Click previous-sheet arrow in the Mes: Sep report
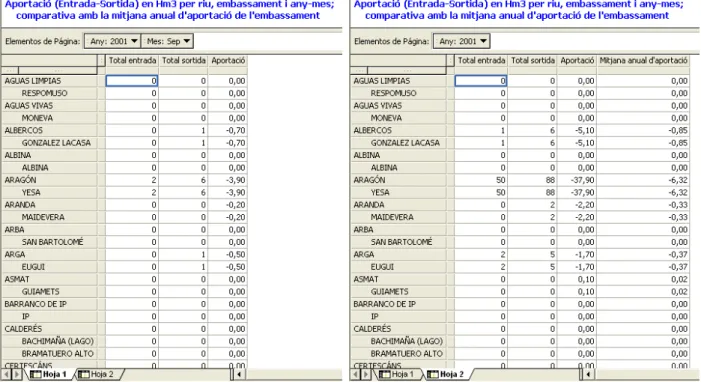 (6, 374)
